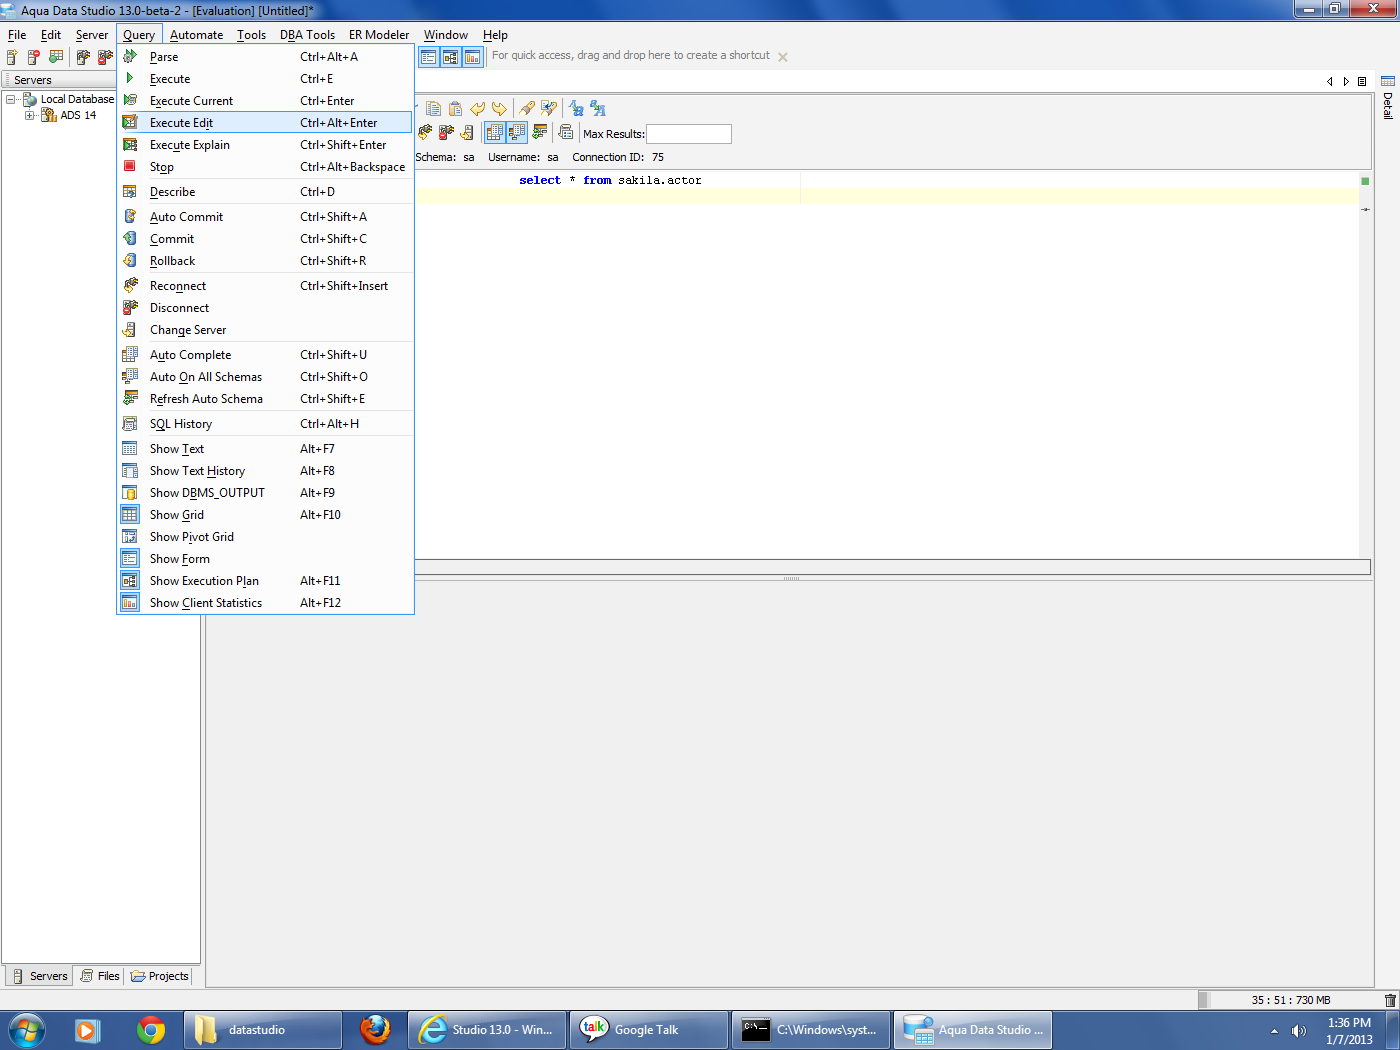This screenshot has height=1050, width=1400.
Task: Click the convert to lowercase icon
Action: (576, 108)
